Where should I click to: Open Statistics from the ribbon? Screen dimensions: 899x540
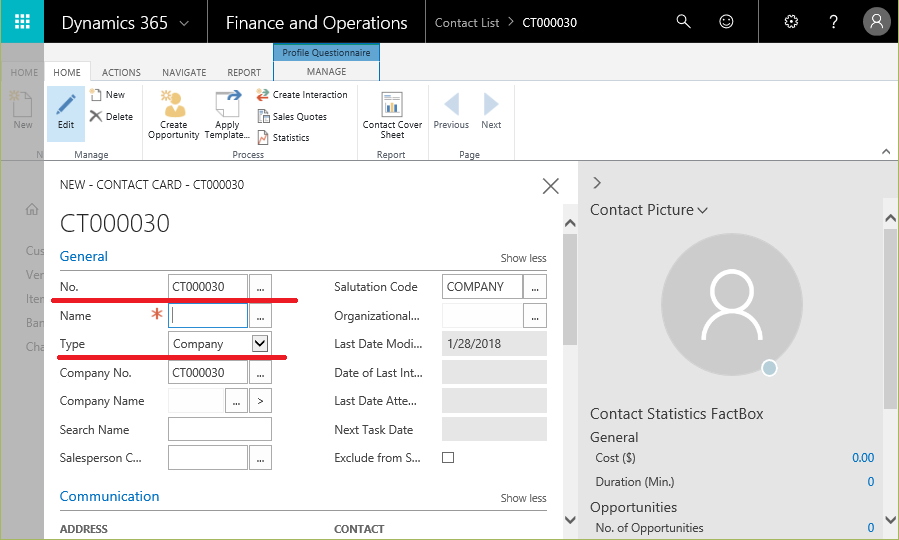(x=283, y=138)
